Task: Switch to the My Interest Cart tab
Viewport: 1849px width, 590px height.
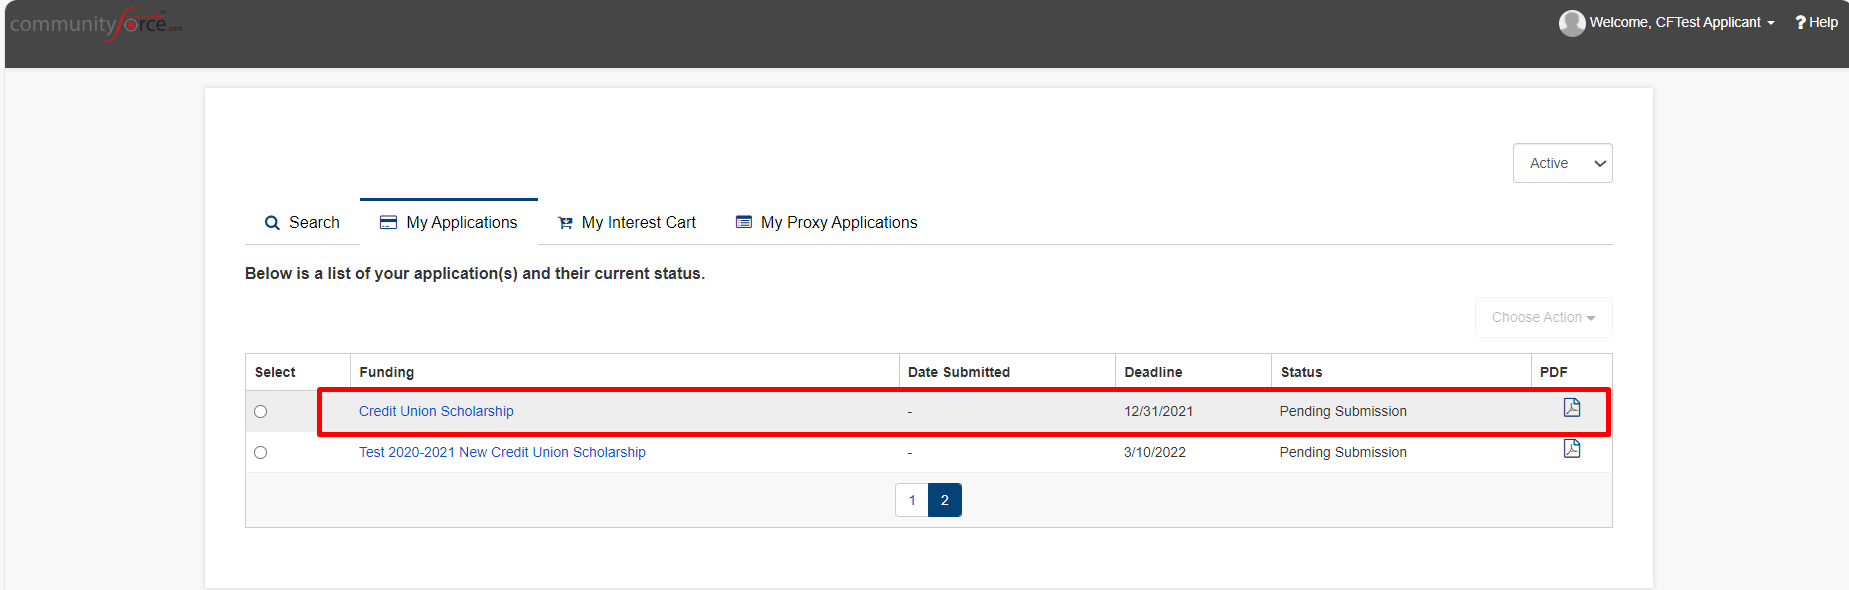Action: coord(627,222)
